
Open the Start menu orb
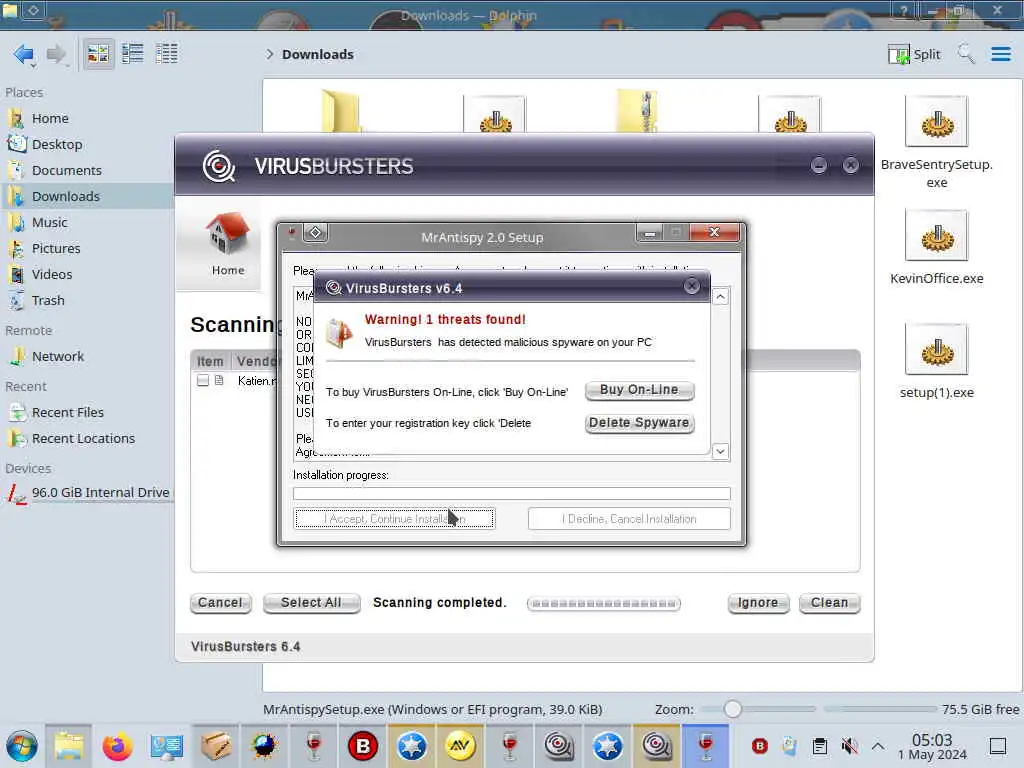click(22, 746)
